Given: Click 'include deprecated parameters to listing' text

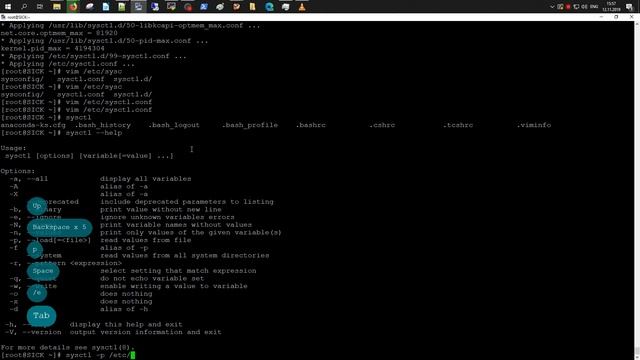Looking at the screenshot, I should pos(187,202).
